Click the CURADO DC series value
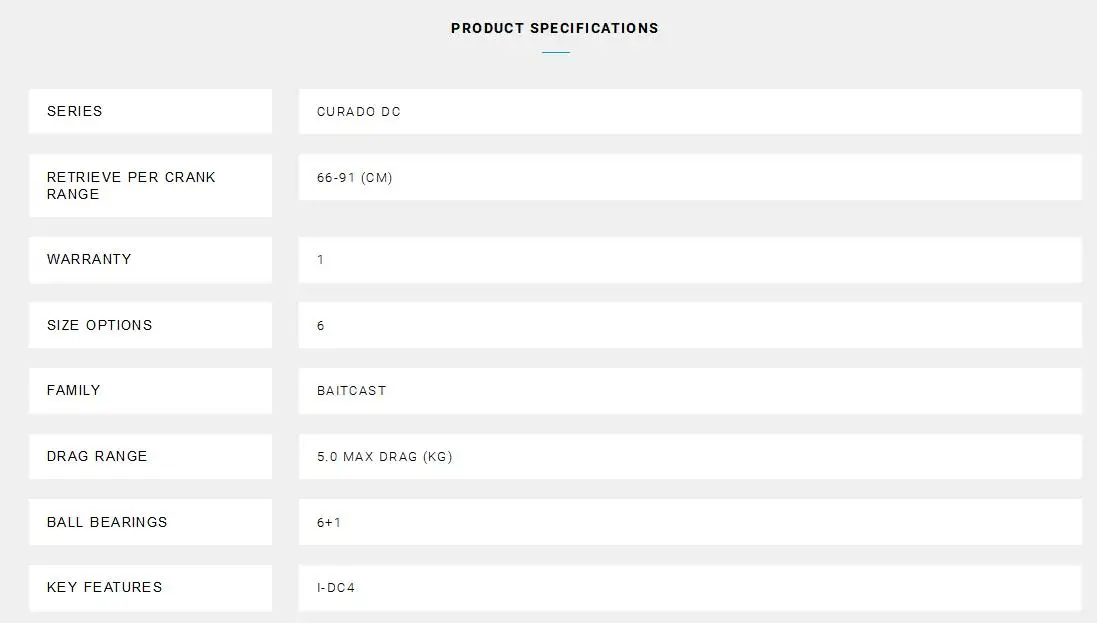1097x623 pixels. (x=359, y=112)
